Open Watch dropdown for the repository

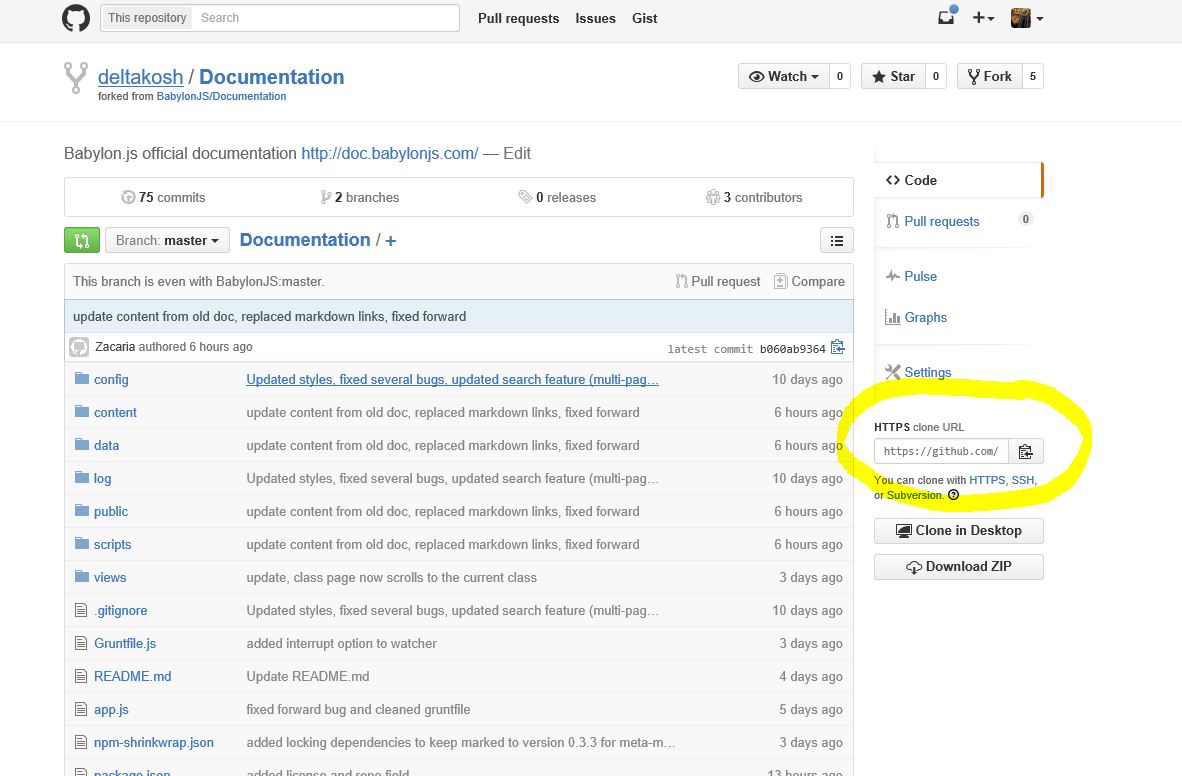pos(783,76)
